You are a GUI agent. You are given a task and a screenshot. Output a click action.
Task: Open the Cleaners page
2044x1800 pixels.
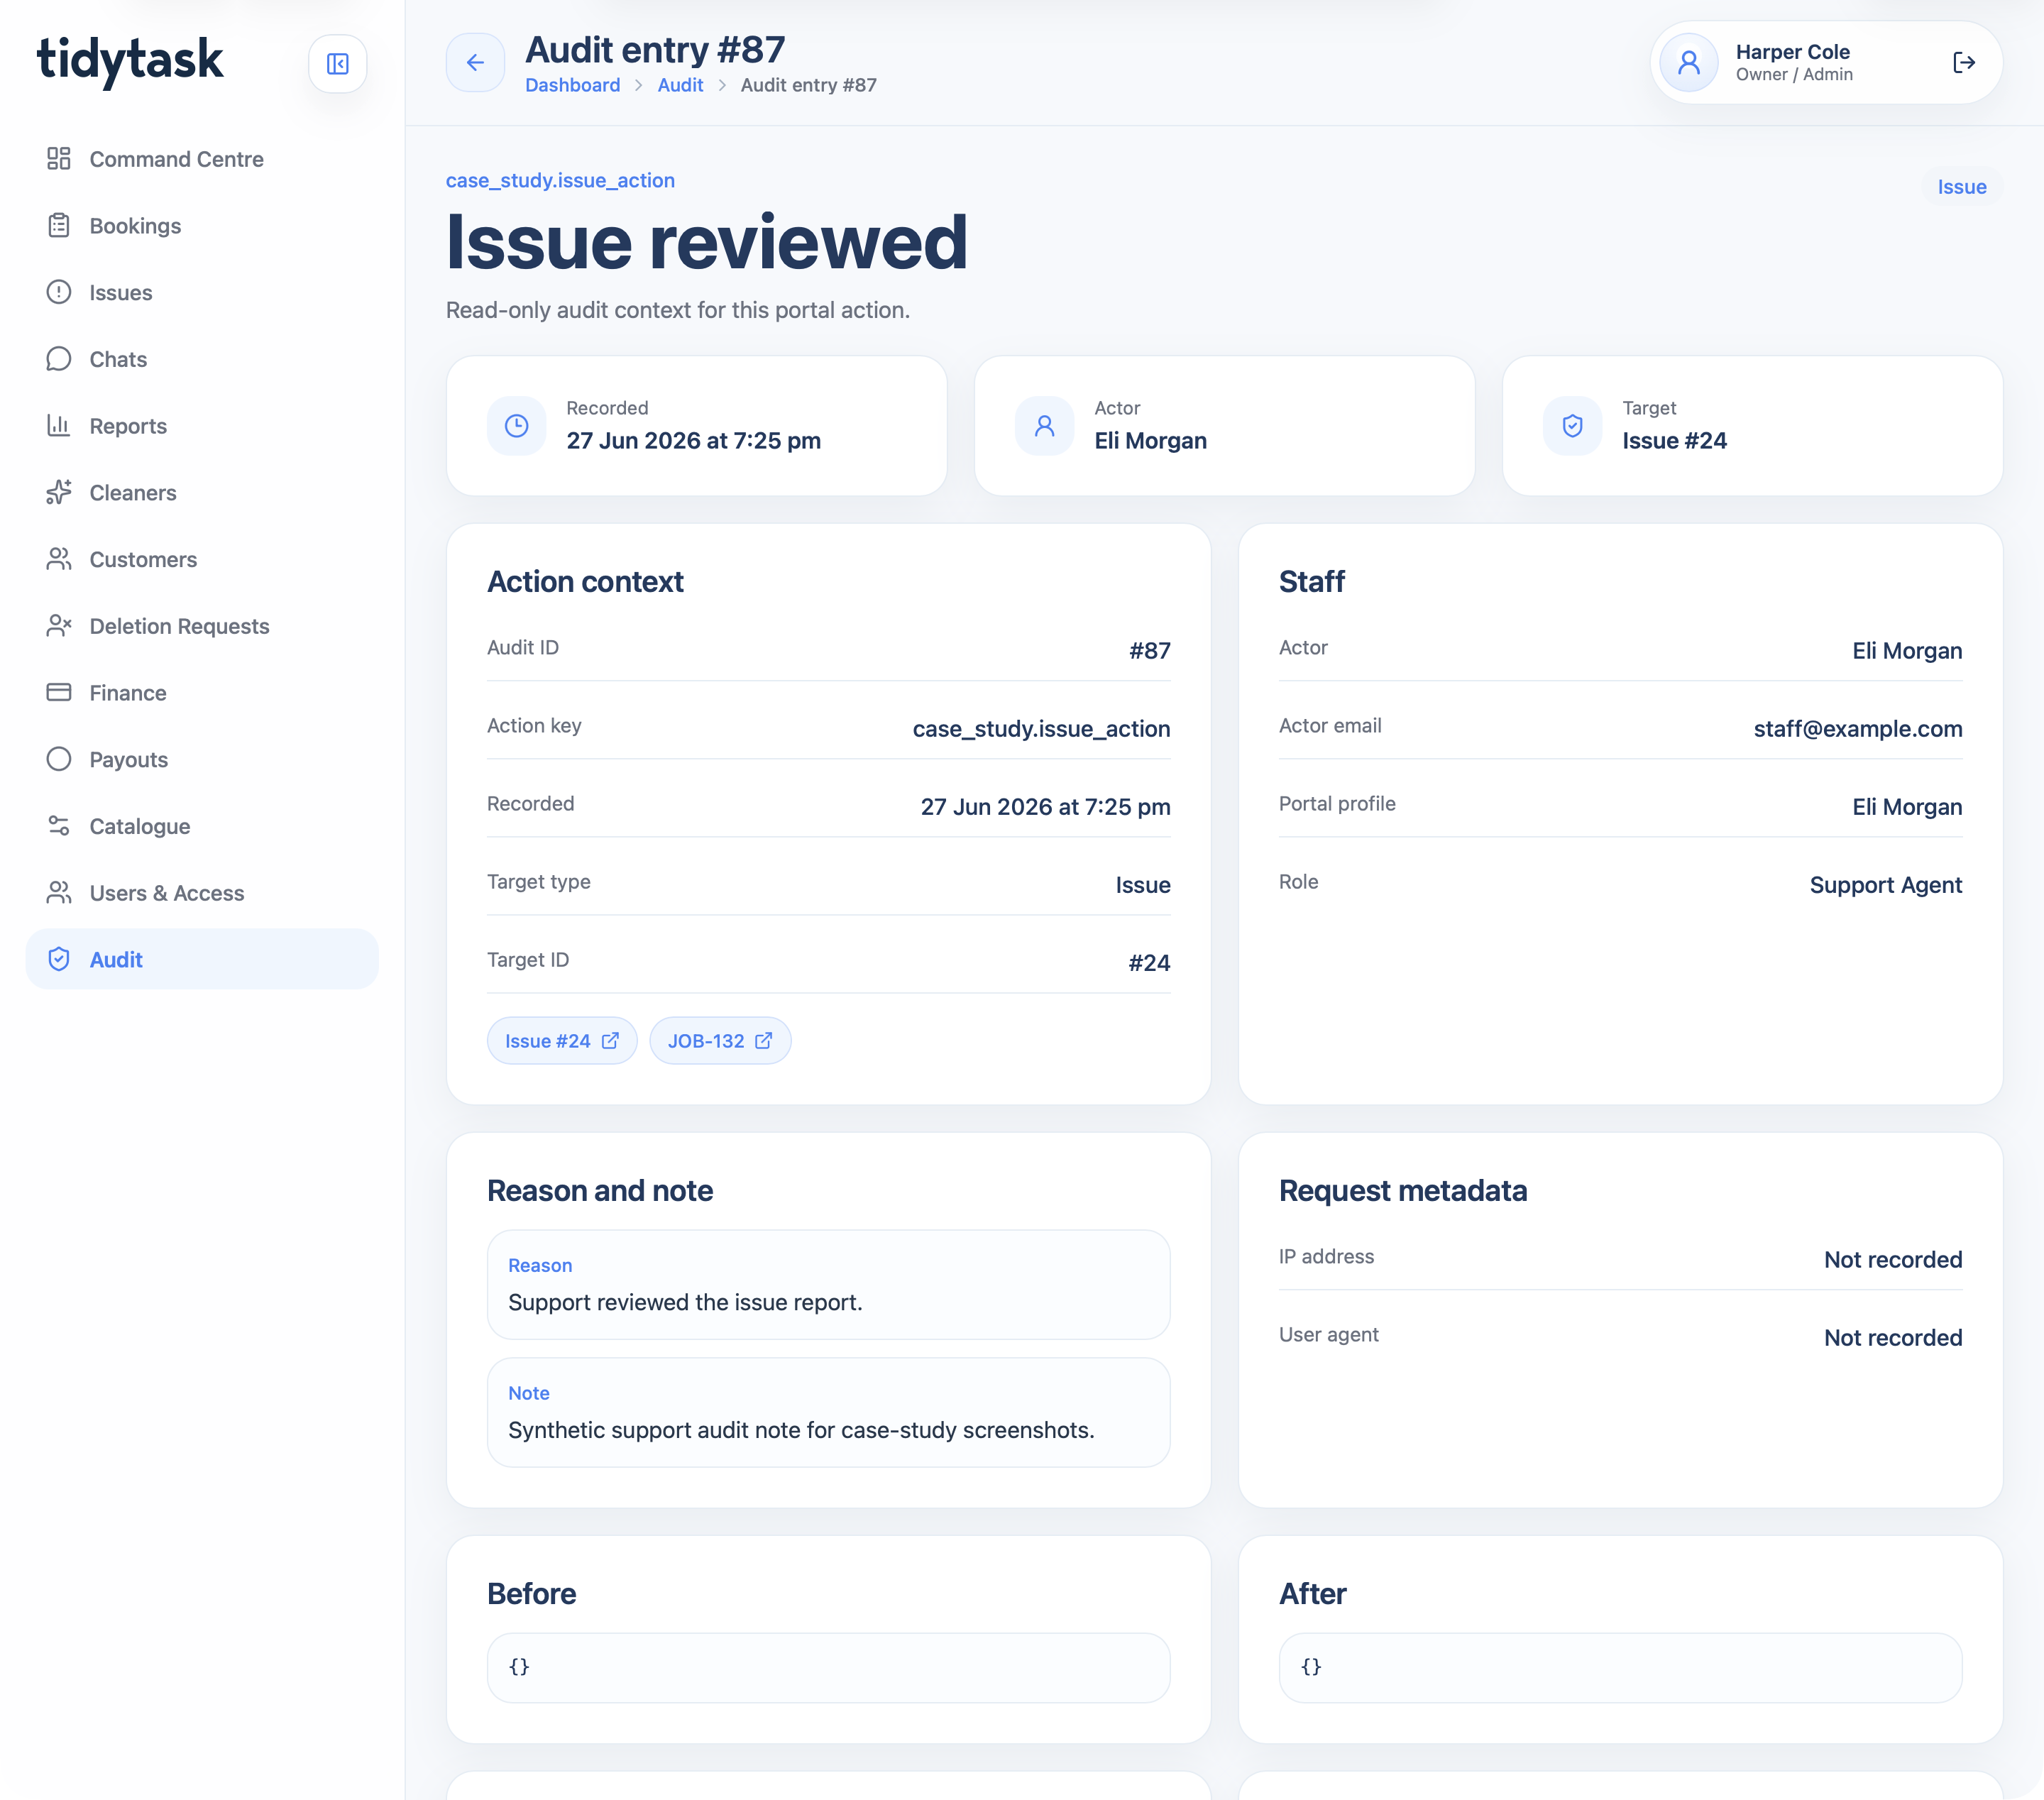click(x=202, y=493)
